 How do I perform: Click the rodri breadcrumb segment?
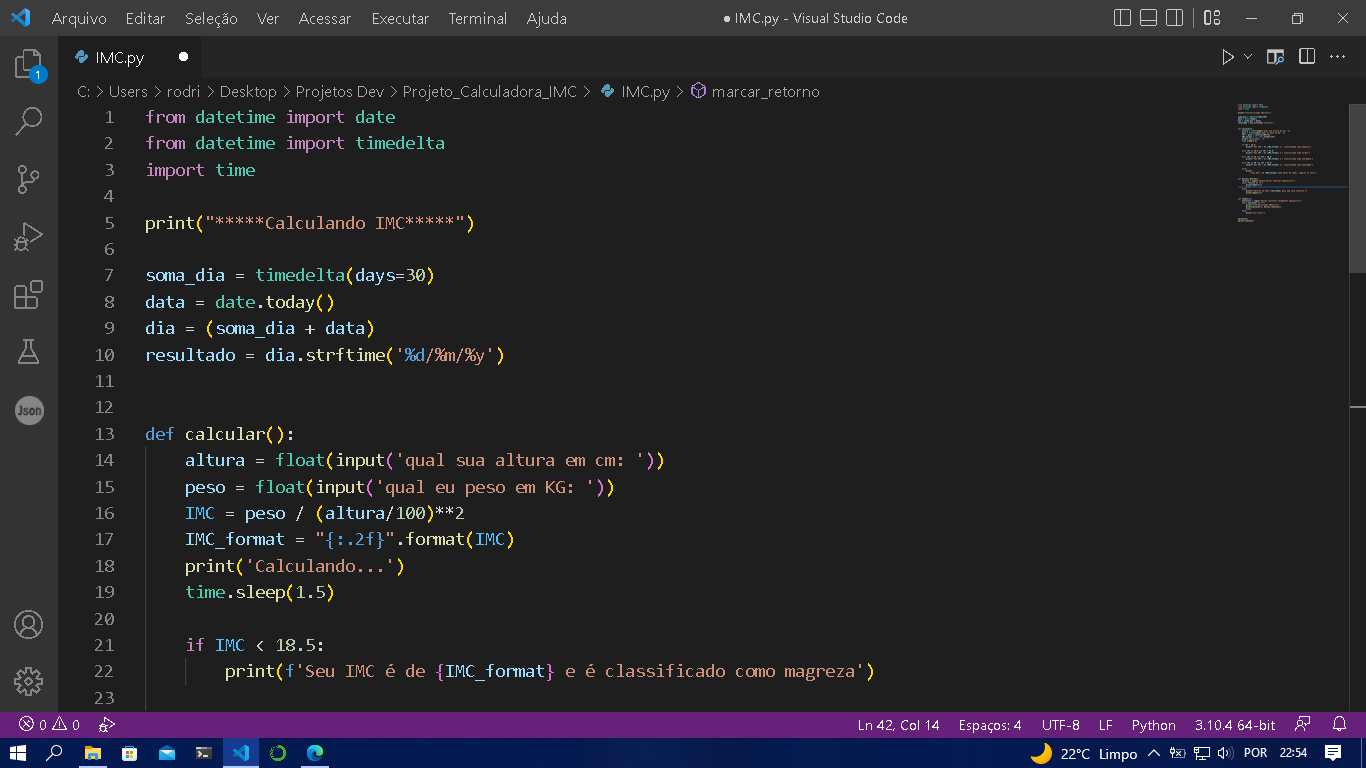183,91
